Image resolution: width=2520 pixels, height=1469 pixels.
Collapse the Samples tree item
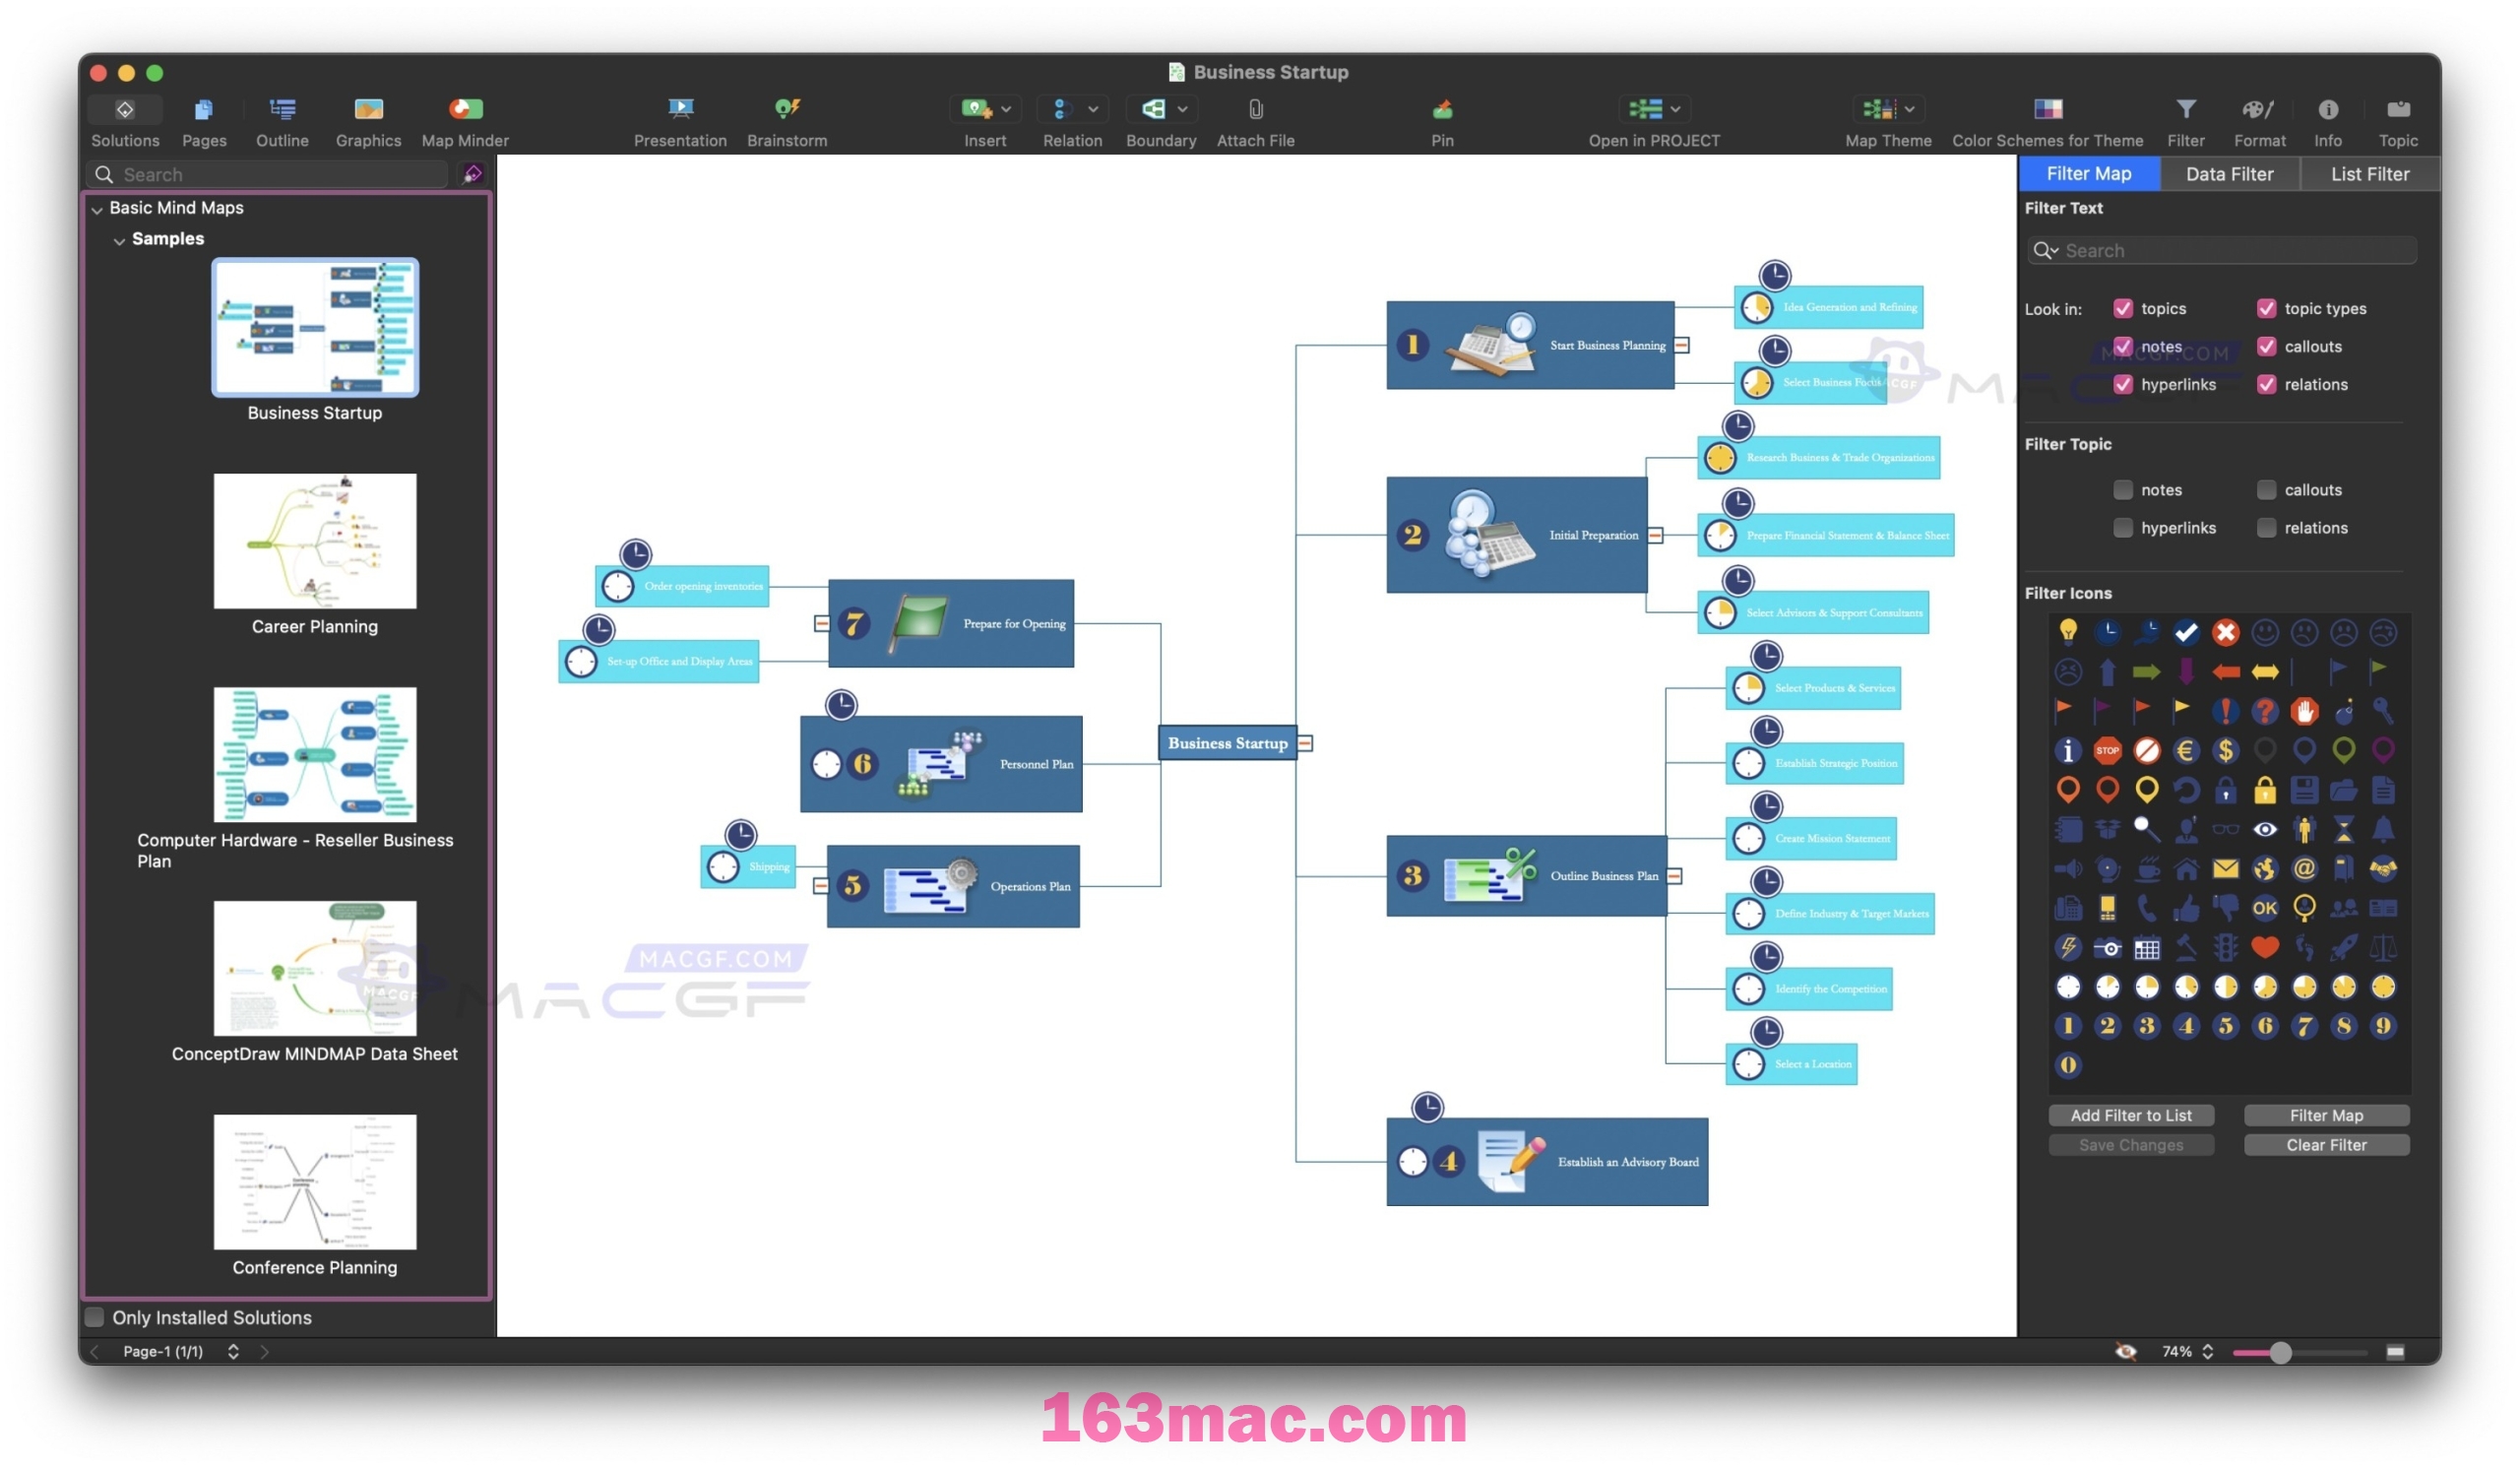(120, 236)
